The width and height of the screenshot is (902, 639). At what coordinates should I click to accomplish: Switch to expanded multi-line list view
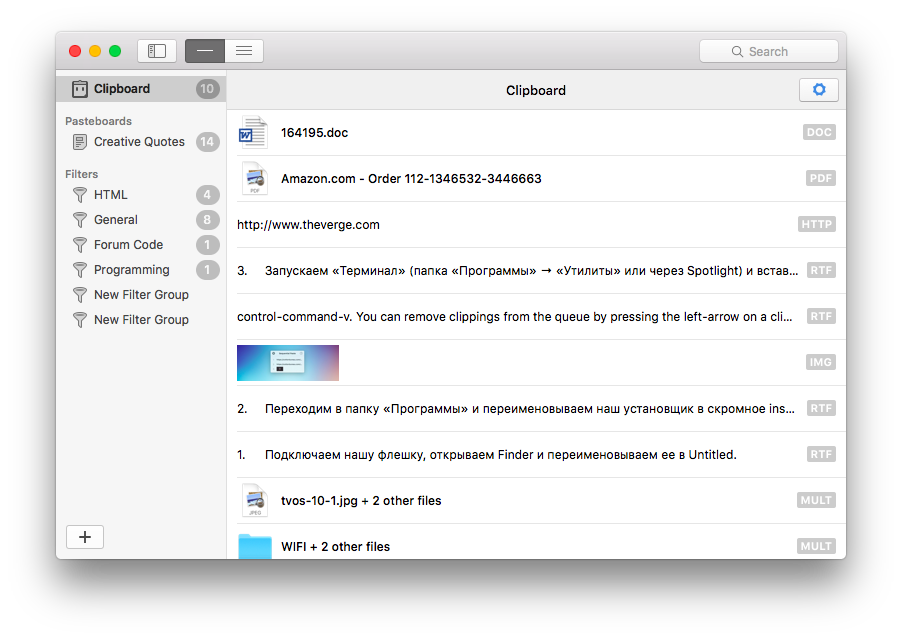[244, 51]
